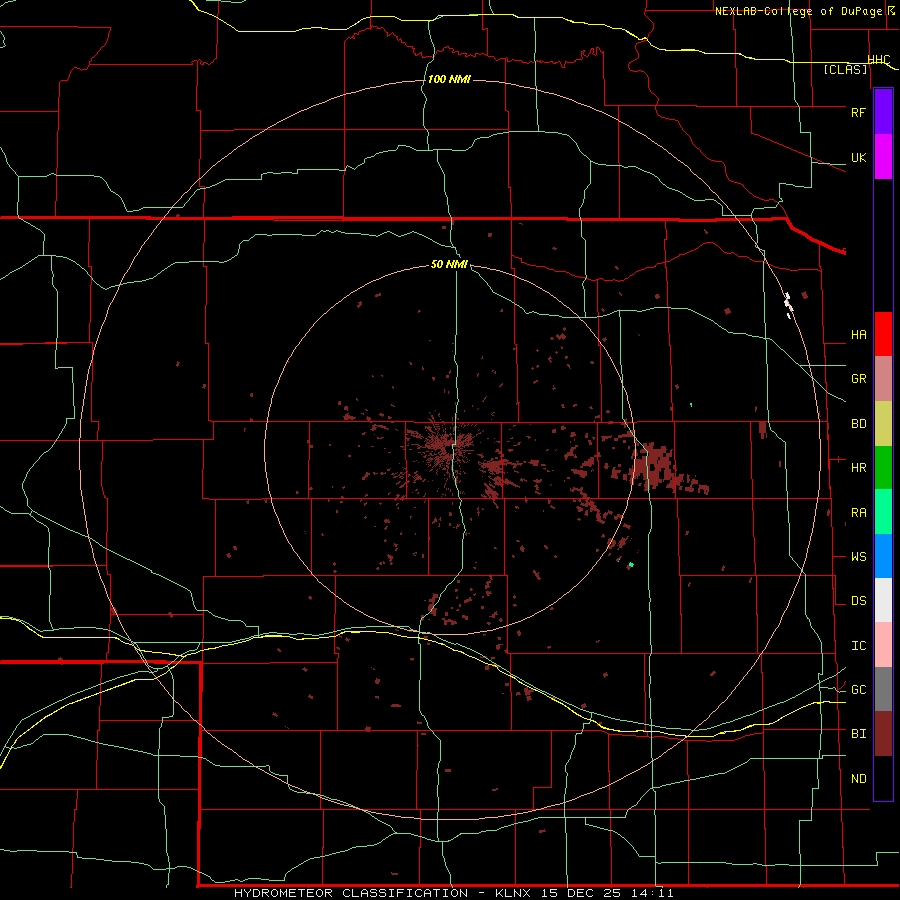Select the BD yellow legend color block
This screenshot has height=900, width=900.
pyautogui.click(x=883, y=423)
